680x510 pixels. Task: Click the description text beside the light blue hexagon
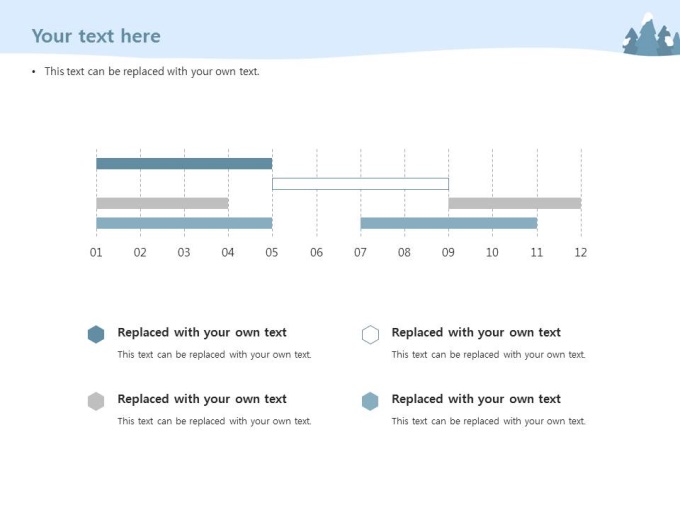click(x=489, y=421)
